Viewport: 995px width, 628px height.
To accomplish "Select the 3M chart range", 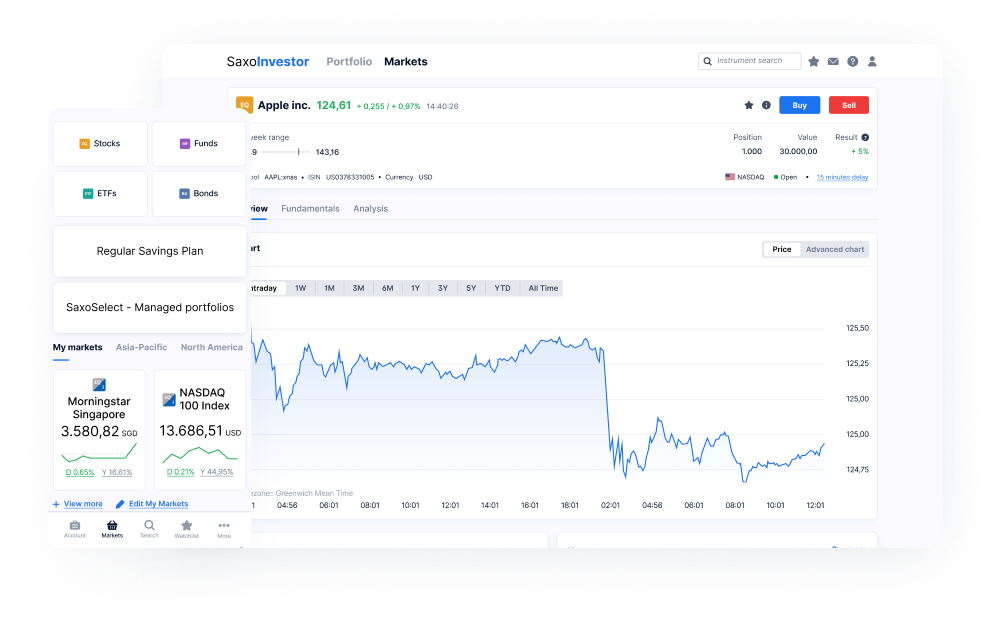I will (x=359, y=288).
